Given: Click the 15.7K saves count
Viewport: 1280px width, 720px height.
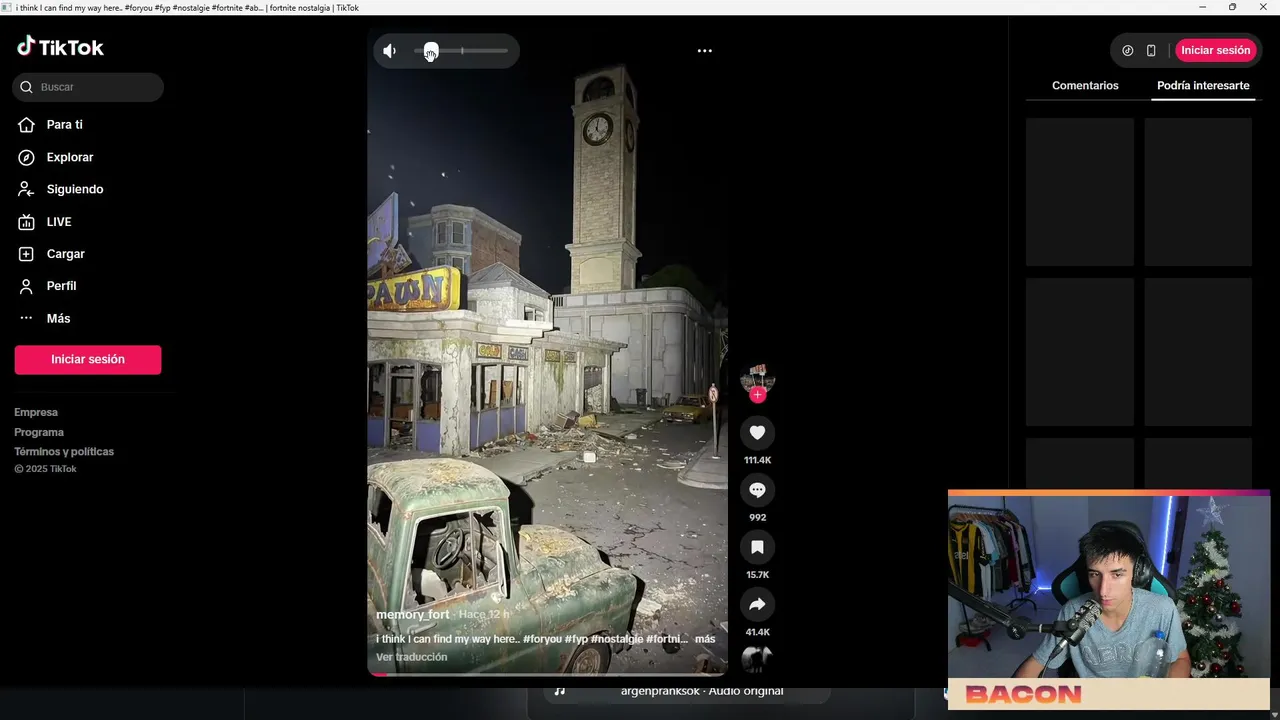Looking at the screenshot, I should (x=757, y=575).
